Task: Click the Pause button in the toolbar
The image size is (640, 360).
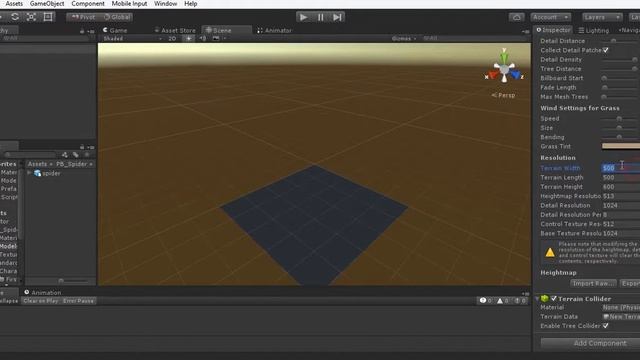Action: coord(320,17)
